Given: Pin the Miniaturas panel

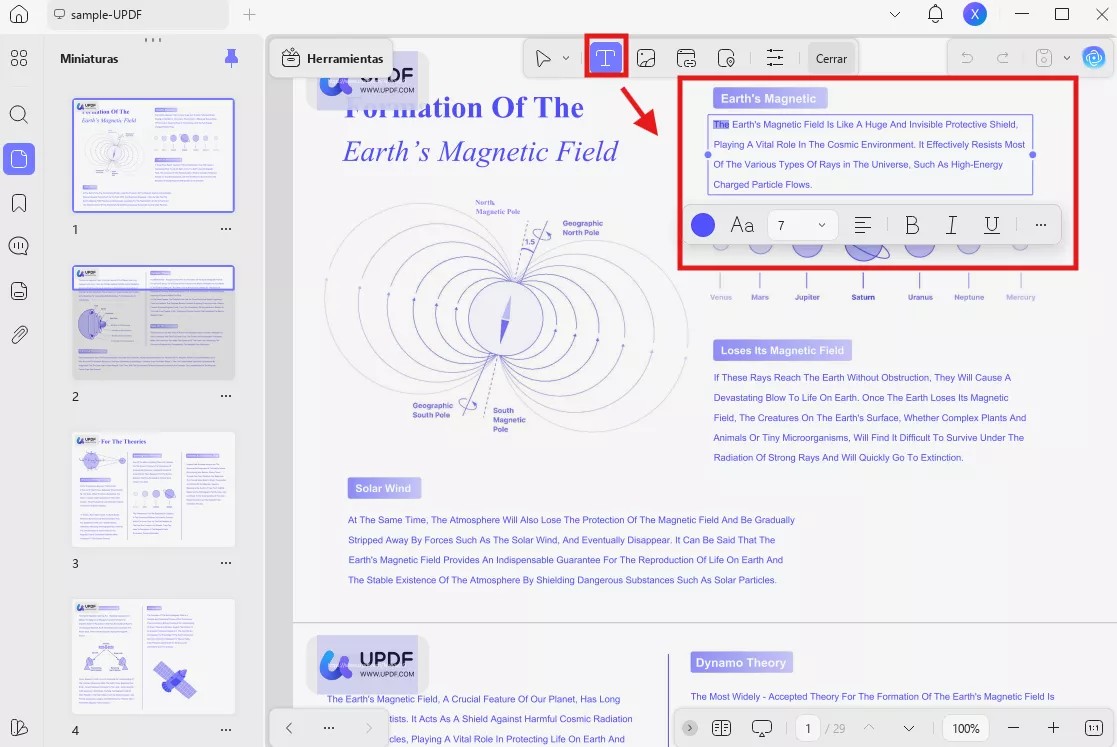Looking at the screenshot, I should [231, 58].
